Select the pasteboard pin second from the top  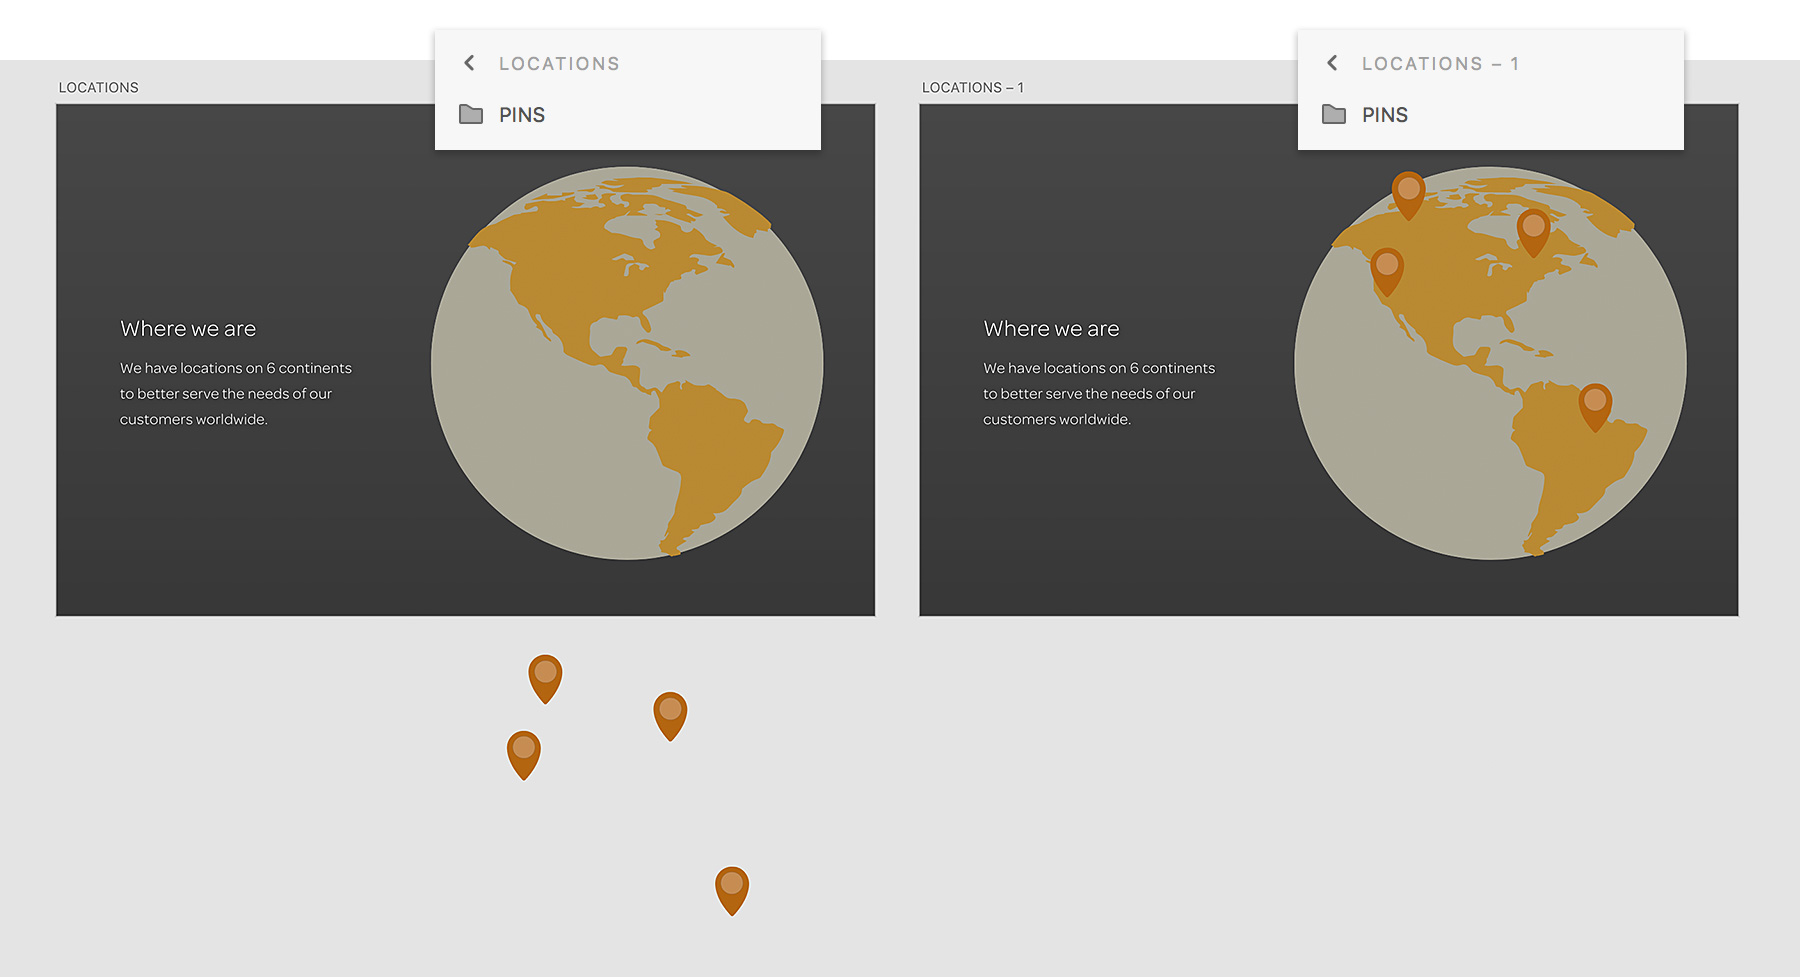tap(670, 716)
